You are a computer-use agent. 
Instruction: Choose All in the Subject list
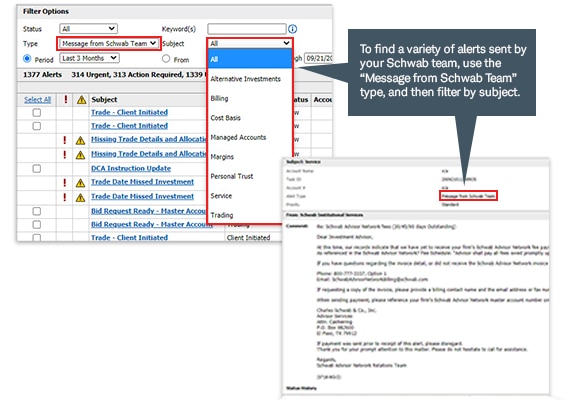[250, 59]
